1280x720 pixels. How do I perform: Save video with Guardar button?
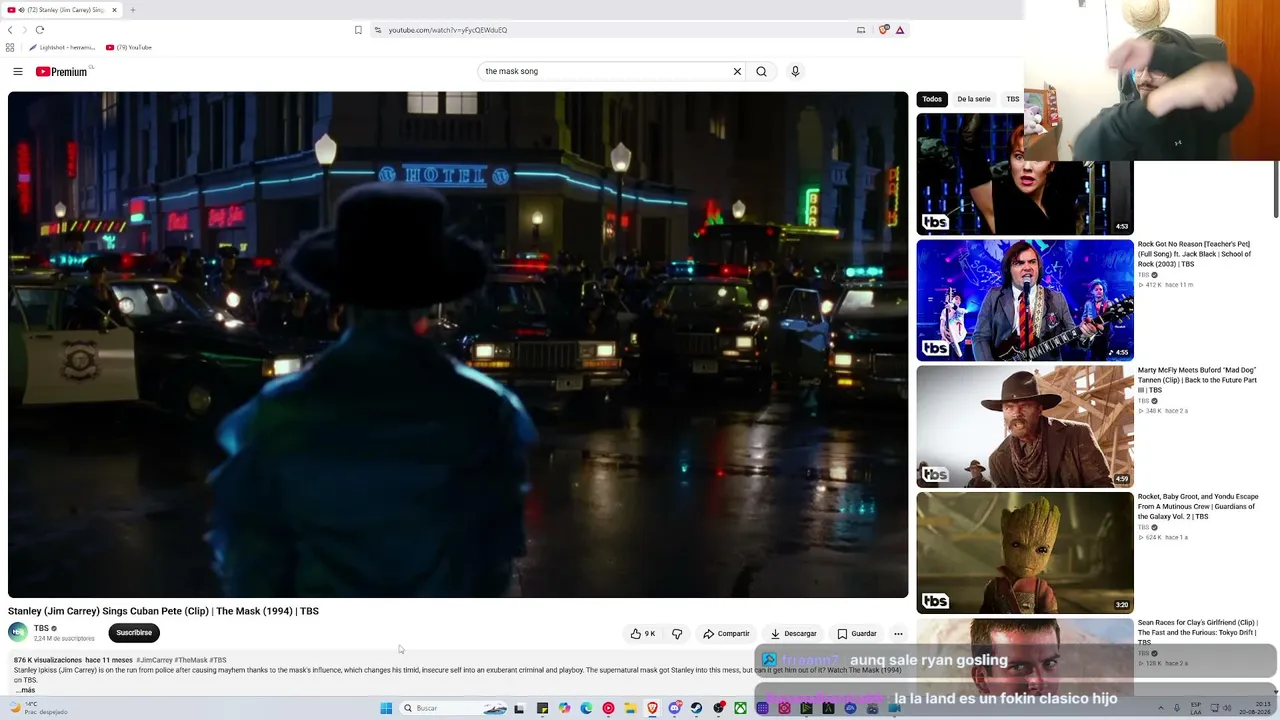[x=857, y=633]
